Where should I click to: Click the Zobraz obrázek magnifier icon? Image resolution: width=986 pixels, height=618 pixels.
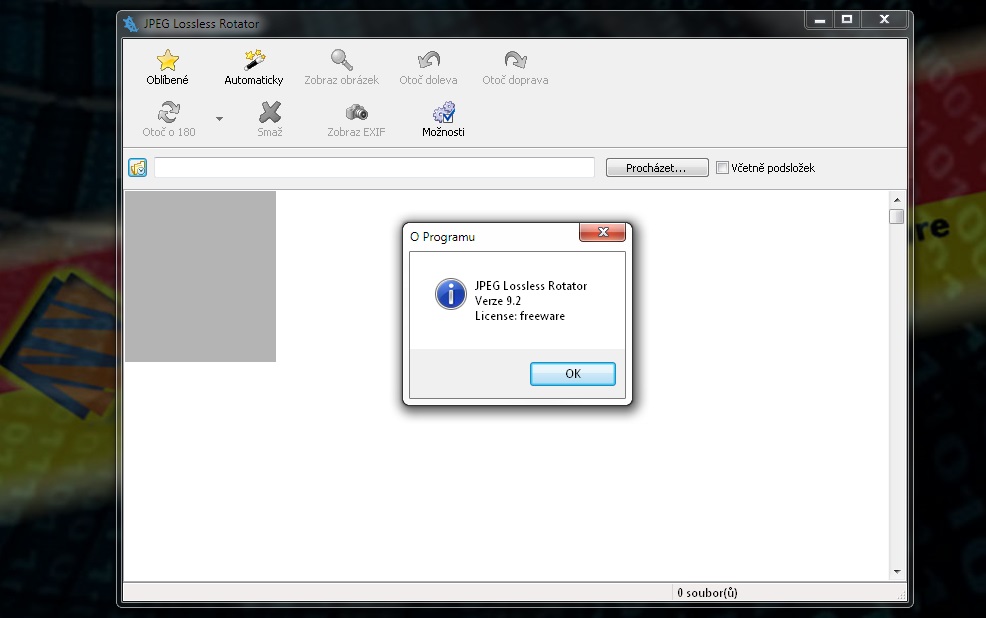pos(341,60)
